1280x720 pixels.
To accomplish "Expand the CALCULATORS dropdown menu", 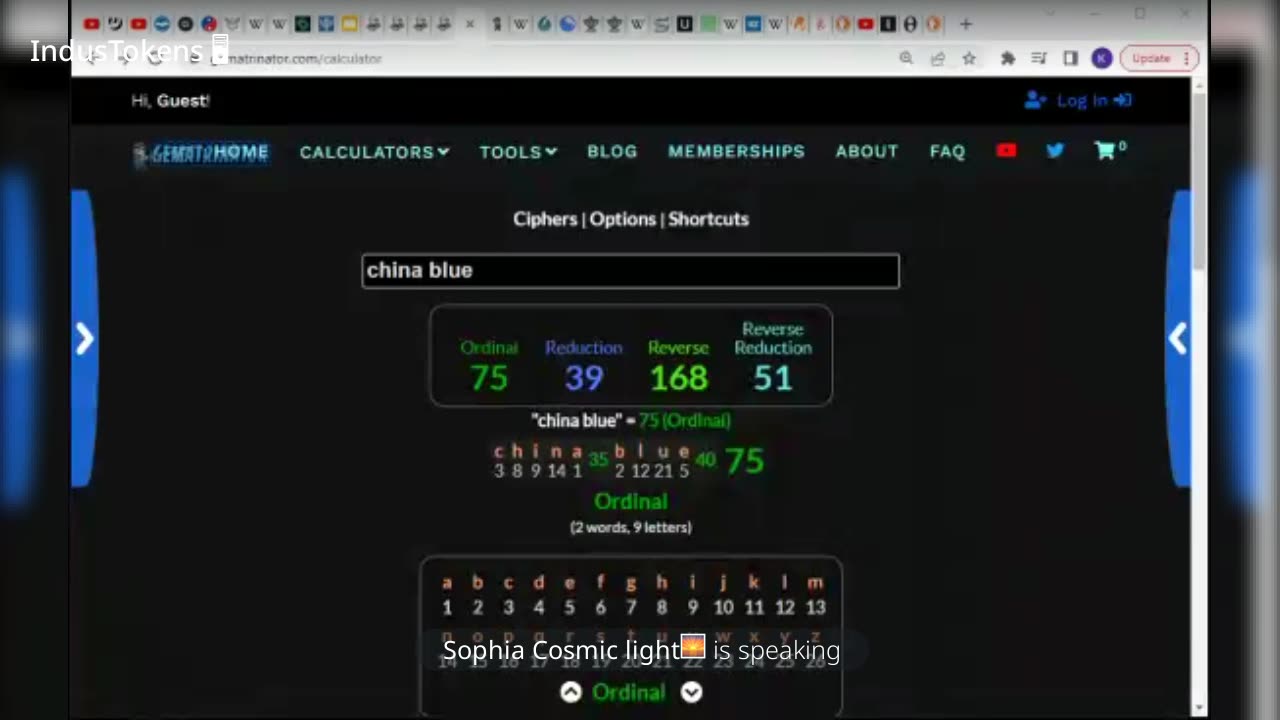I will (x=375, y=152).
